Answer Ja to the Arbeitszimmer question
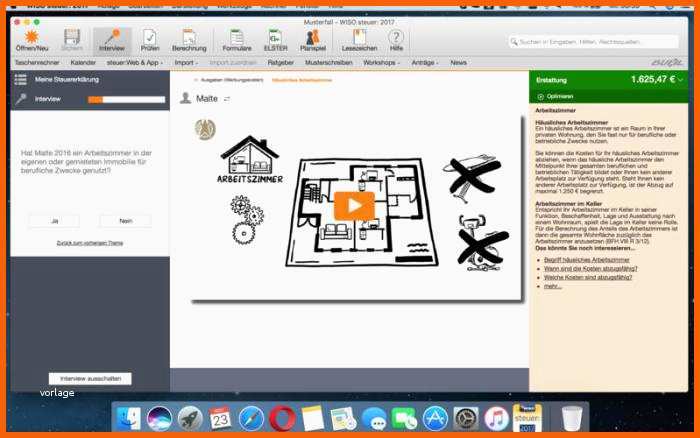This screenshot has height=438, width=700. [54, 220]
